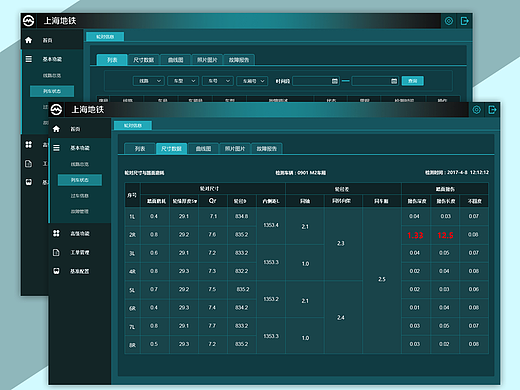Click the 查询 query button in back window
The image size is (520, 390).
[x=413, y=81]
